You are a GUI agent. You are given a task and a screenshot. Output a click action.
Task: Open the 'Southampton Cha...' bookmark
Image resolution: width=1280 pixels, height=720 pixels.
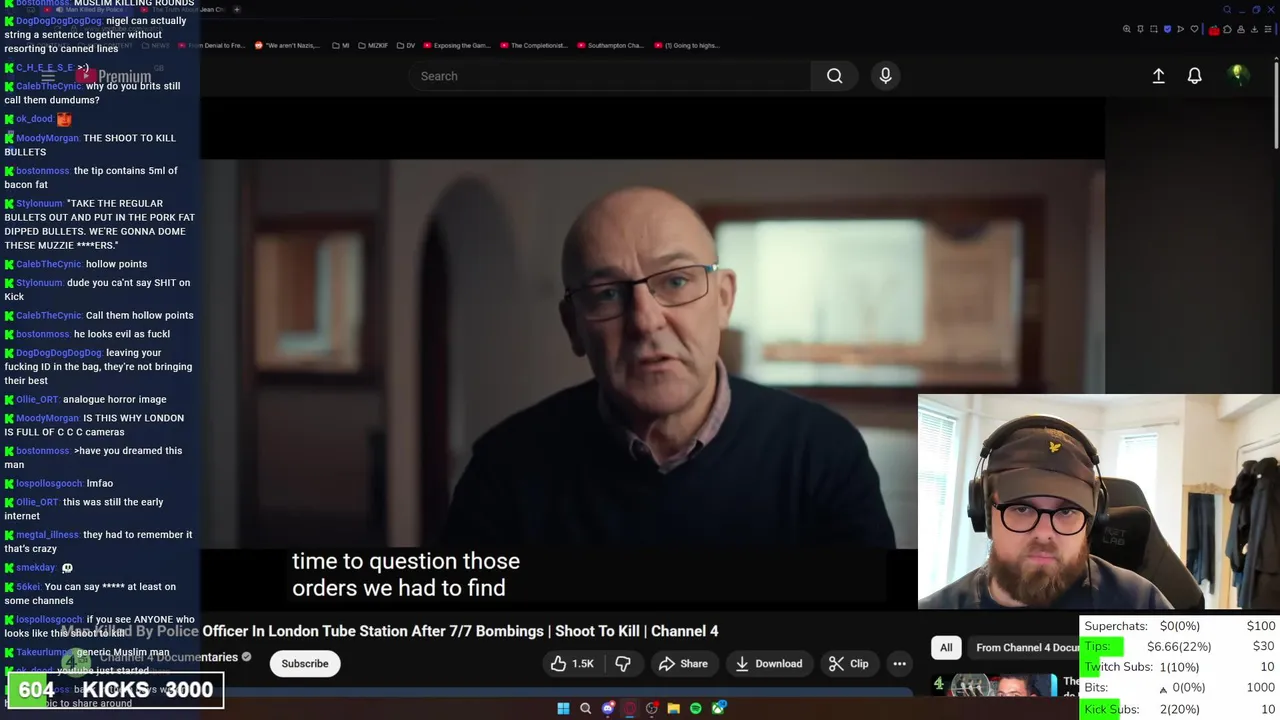coord(611,45)
